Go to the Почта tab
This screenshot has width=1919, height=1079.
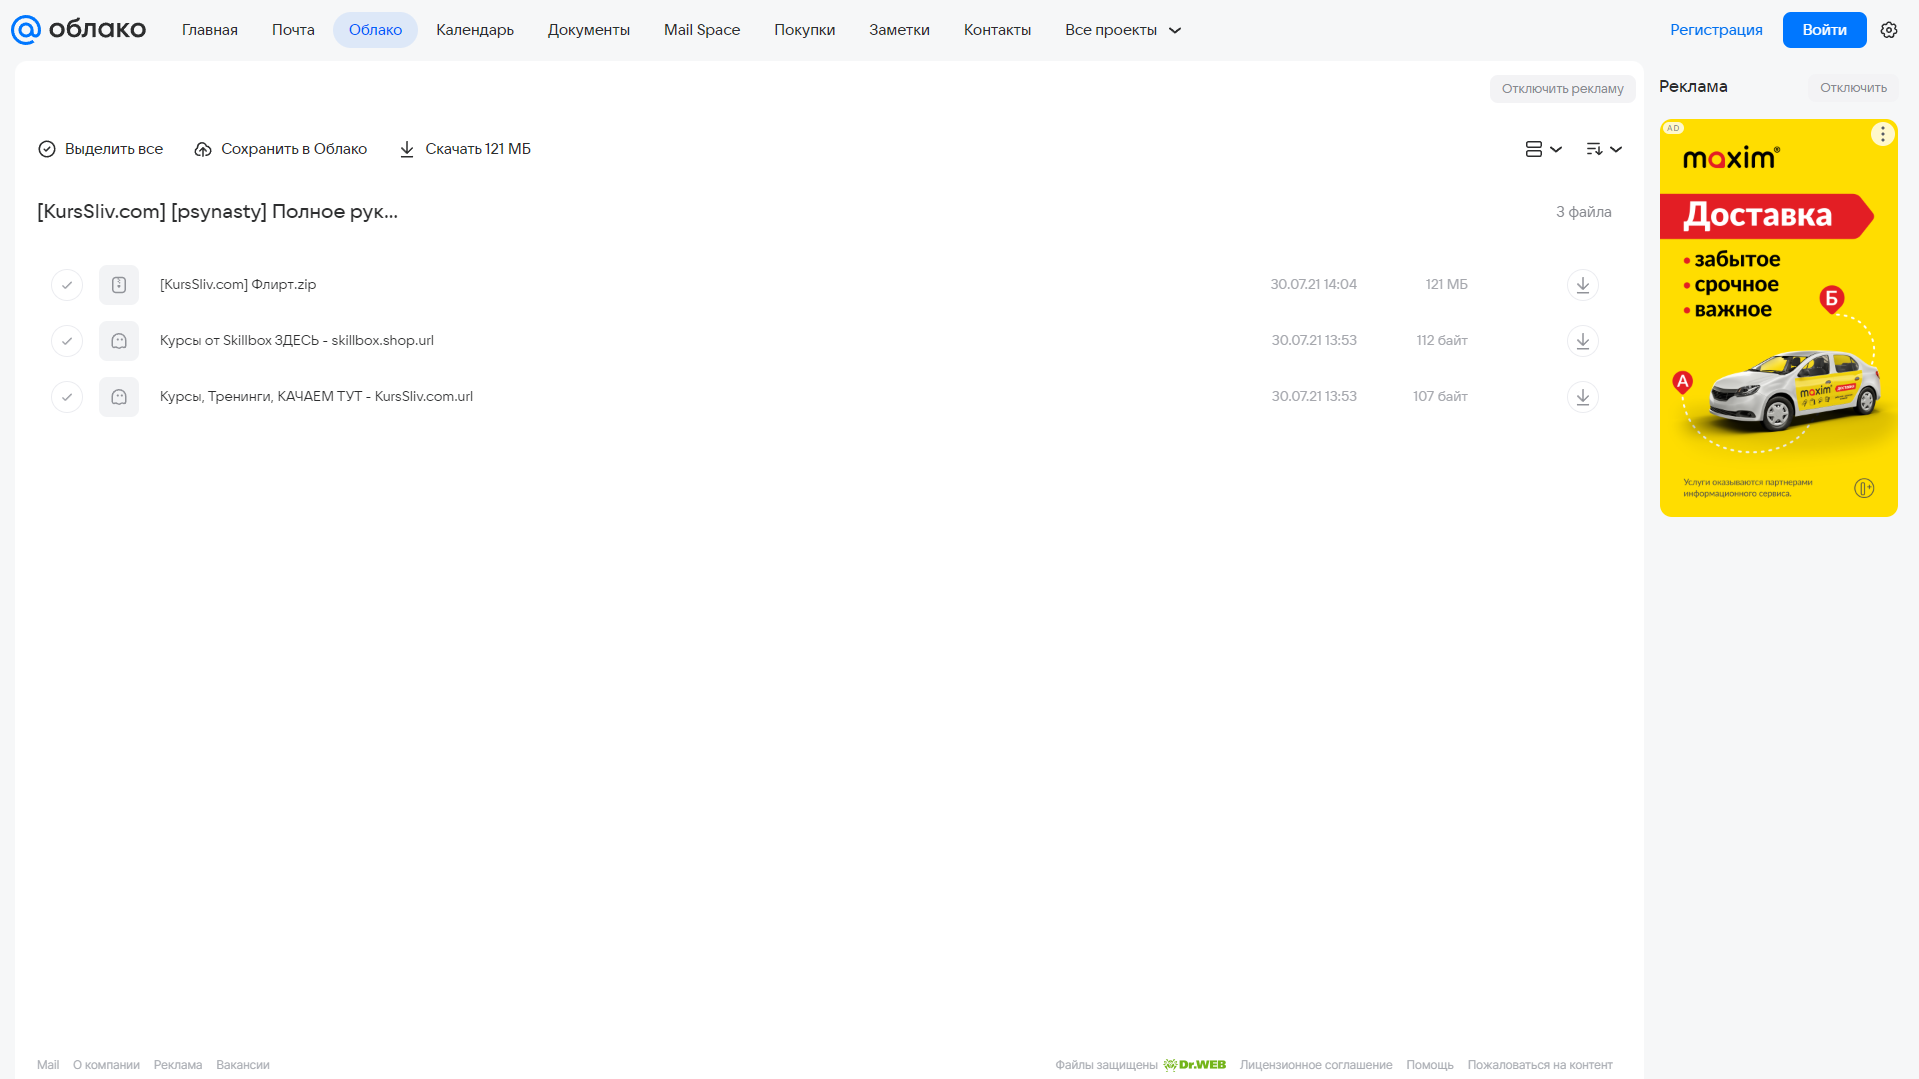(293, 30)
